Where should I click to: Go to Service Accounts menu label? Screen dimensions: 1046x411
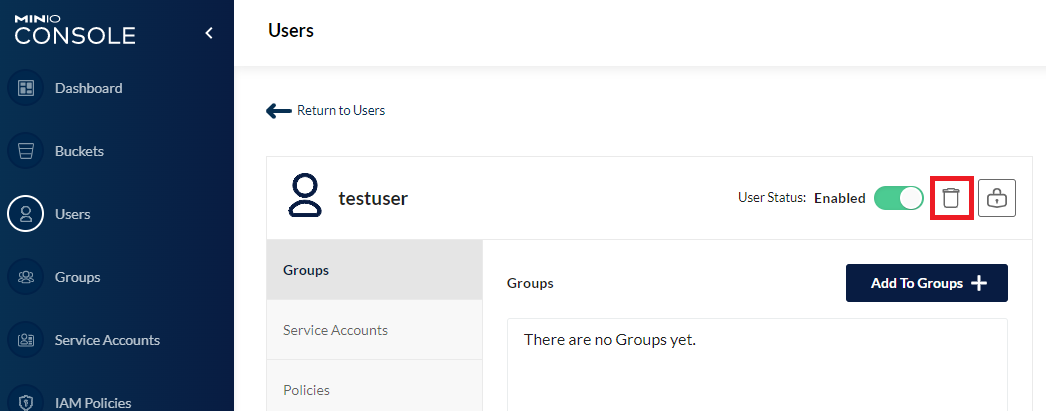pos(107,340)
